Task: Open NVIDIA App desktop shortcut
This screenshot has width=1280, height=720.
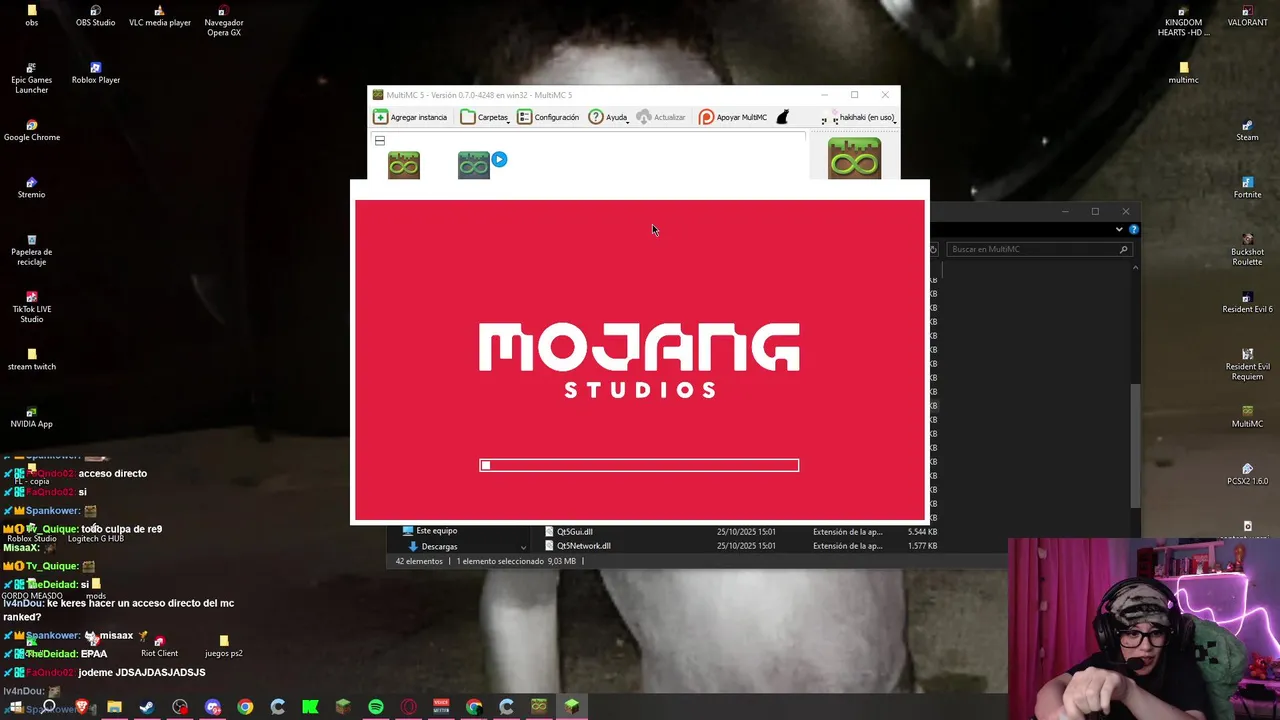Action: 32,417
